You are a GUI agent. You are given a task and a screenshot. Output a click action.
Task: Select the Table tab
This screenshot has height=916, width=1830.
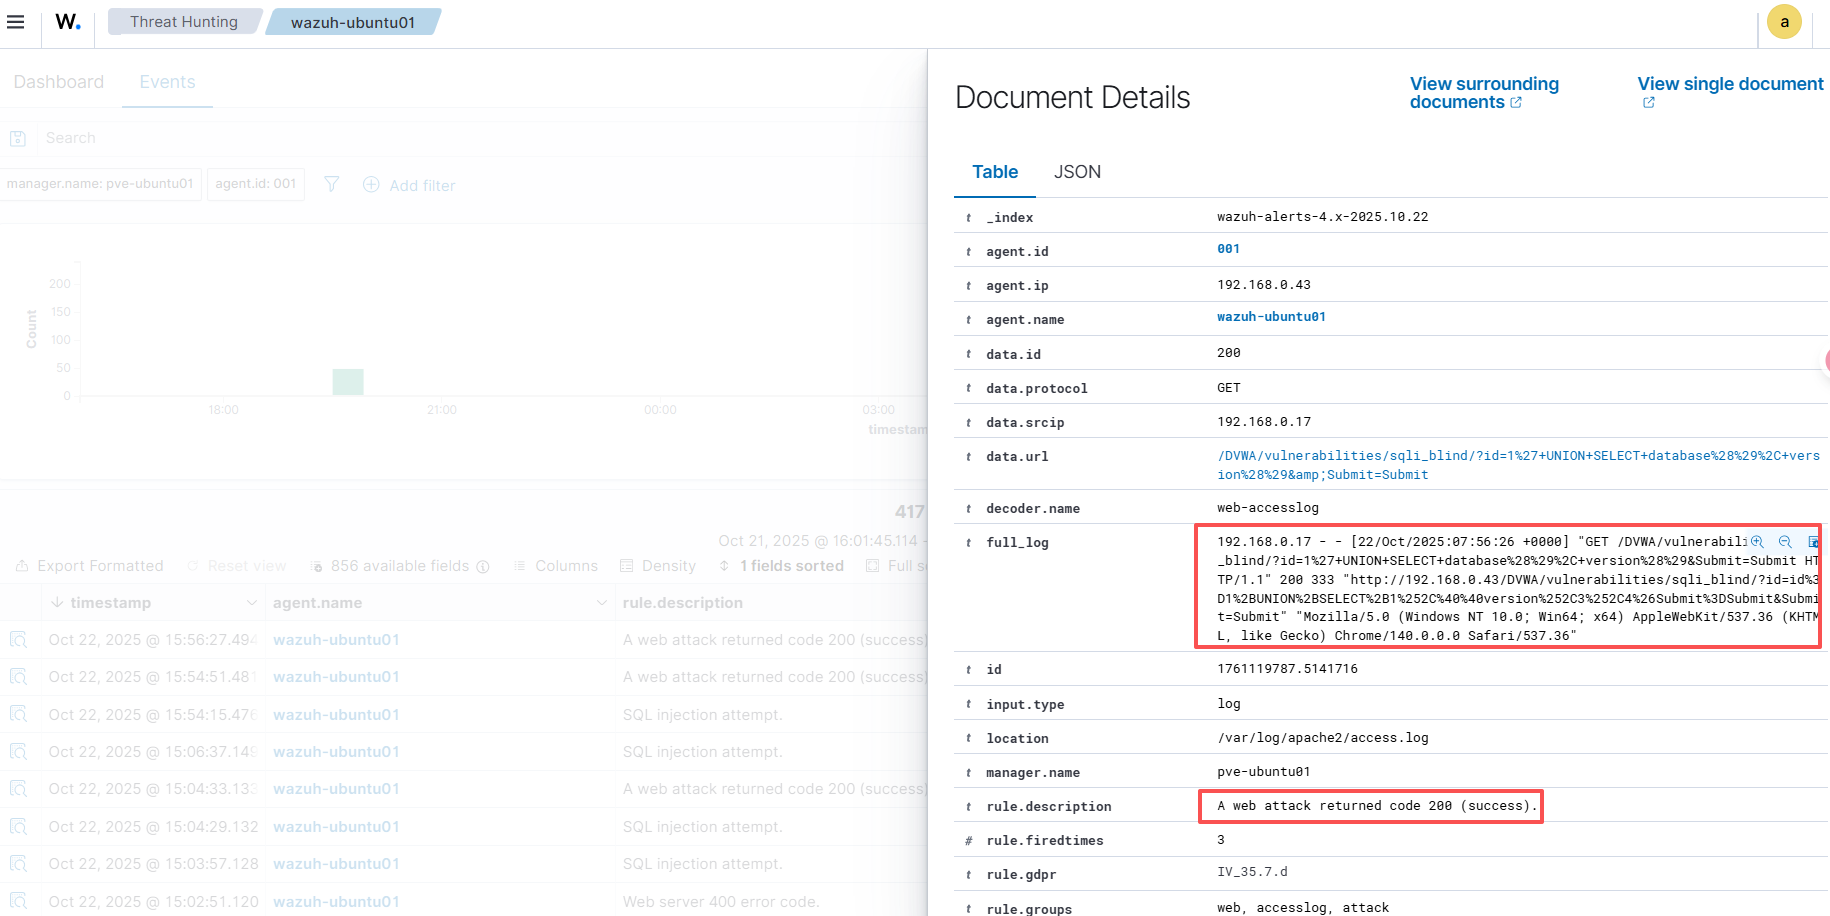click(995, 172)
